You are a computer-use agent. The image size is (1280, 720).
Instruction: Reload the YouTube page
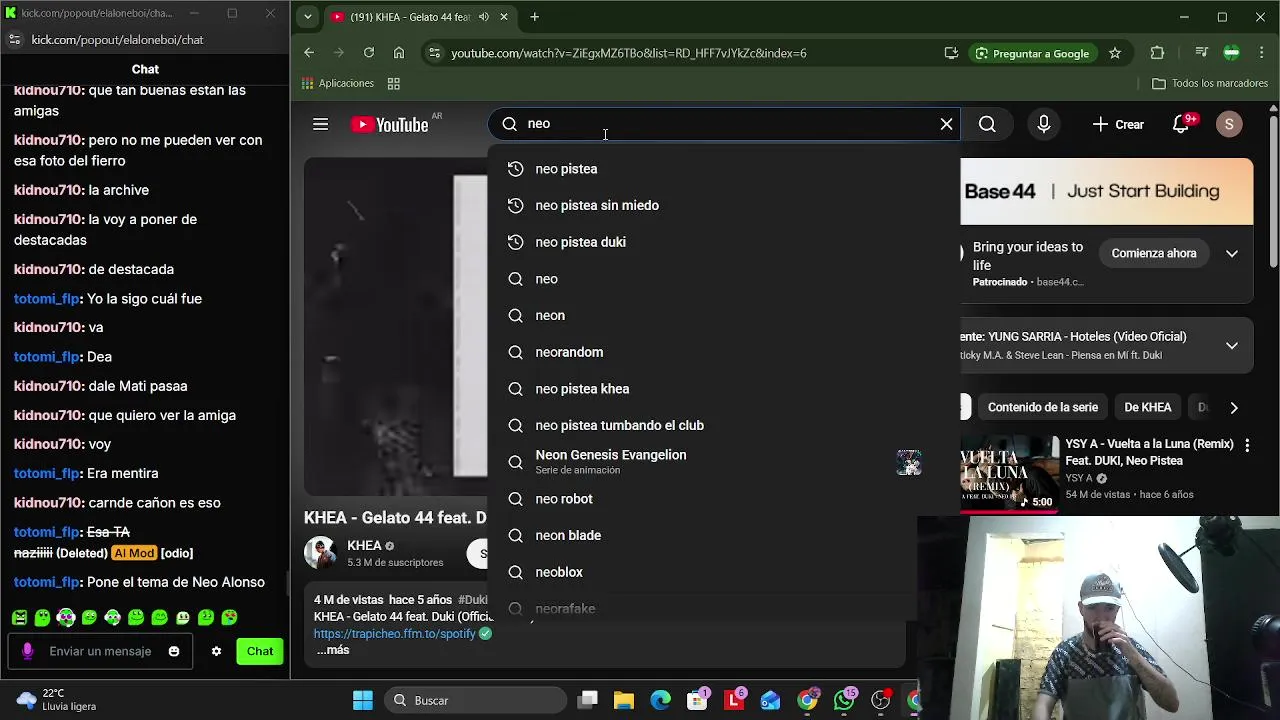pos(369,53)
